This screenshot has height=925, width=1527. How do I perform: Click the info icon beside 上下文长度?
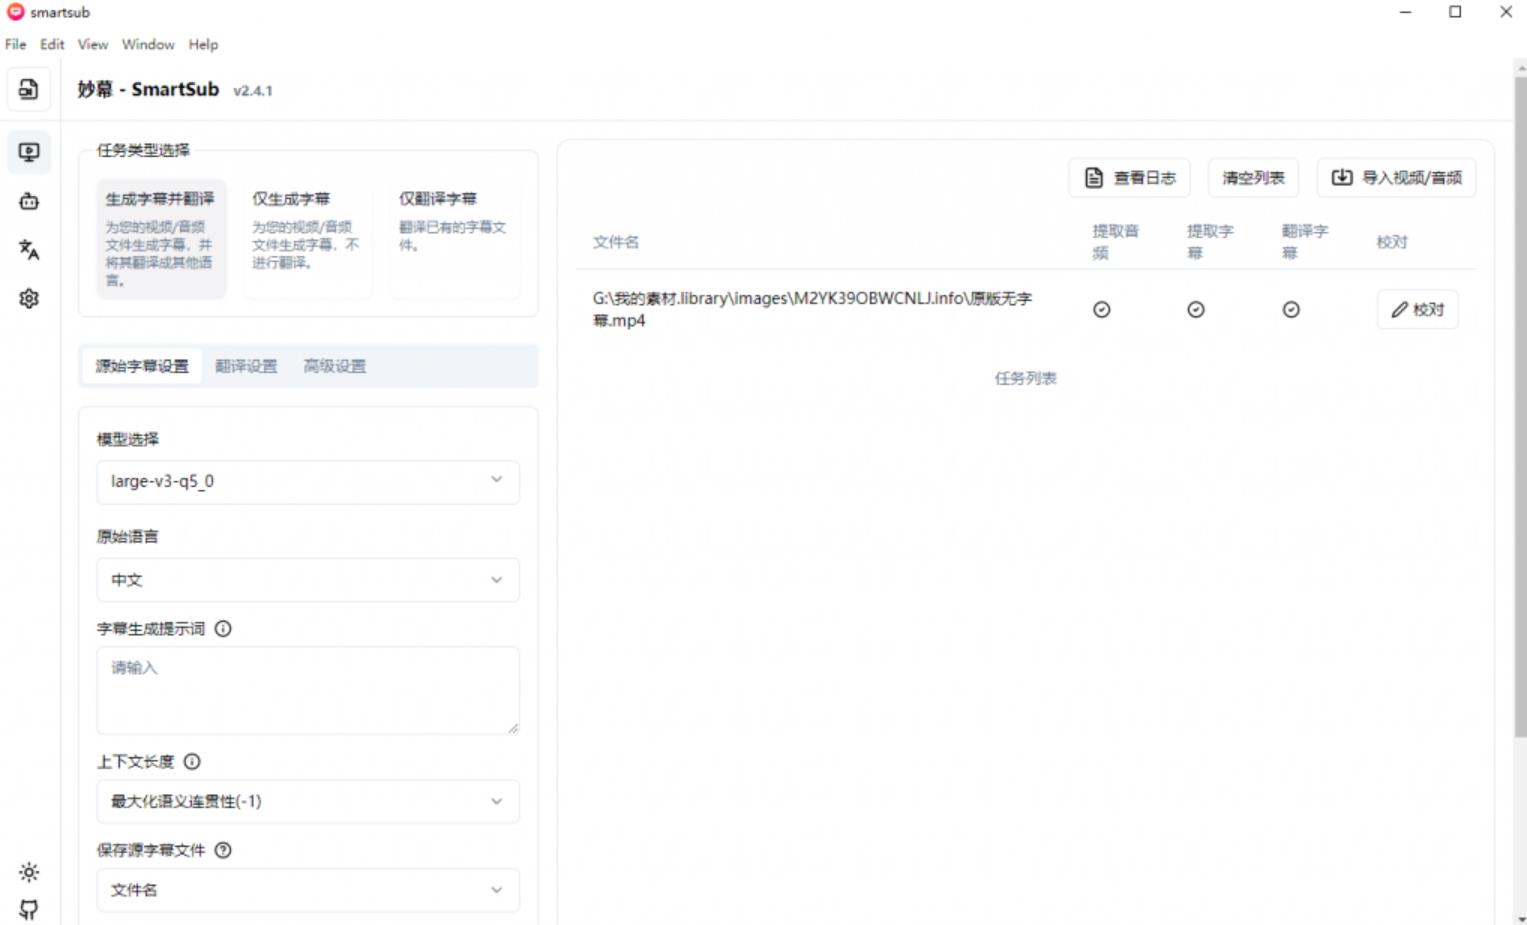click(192, 761)
